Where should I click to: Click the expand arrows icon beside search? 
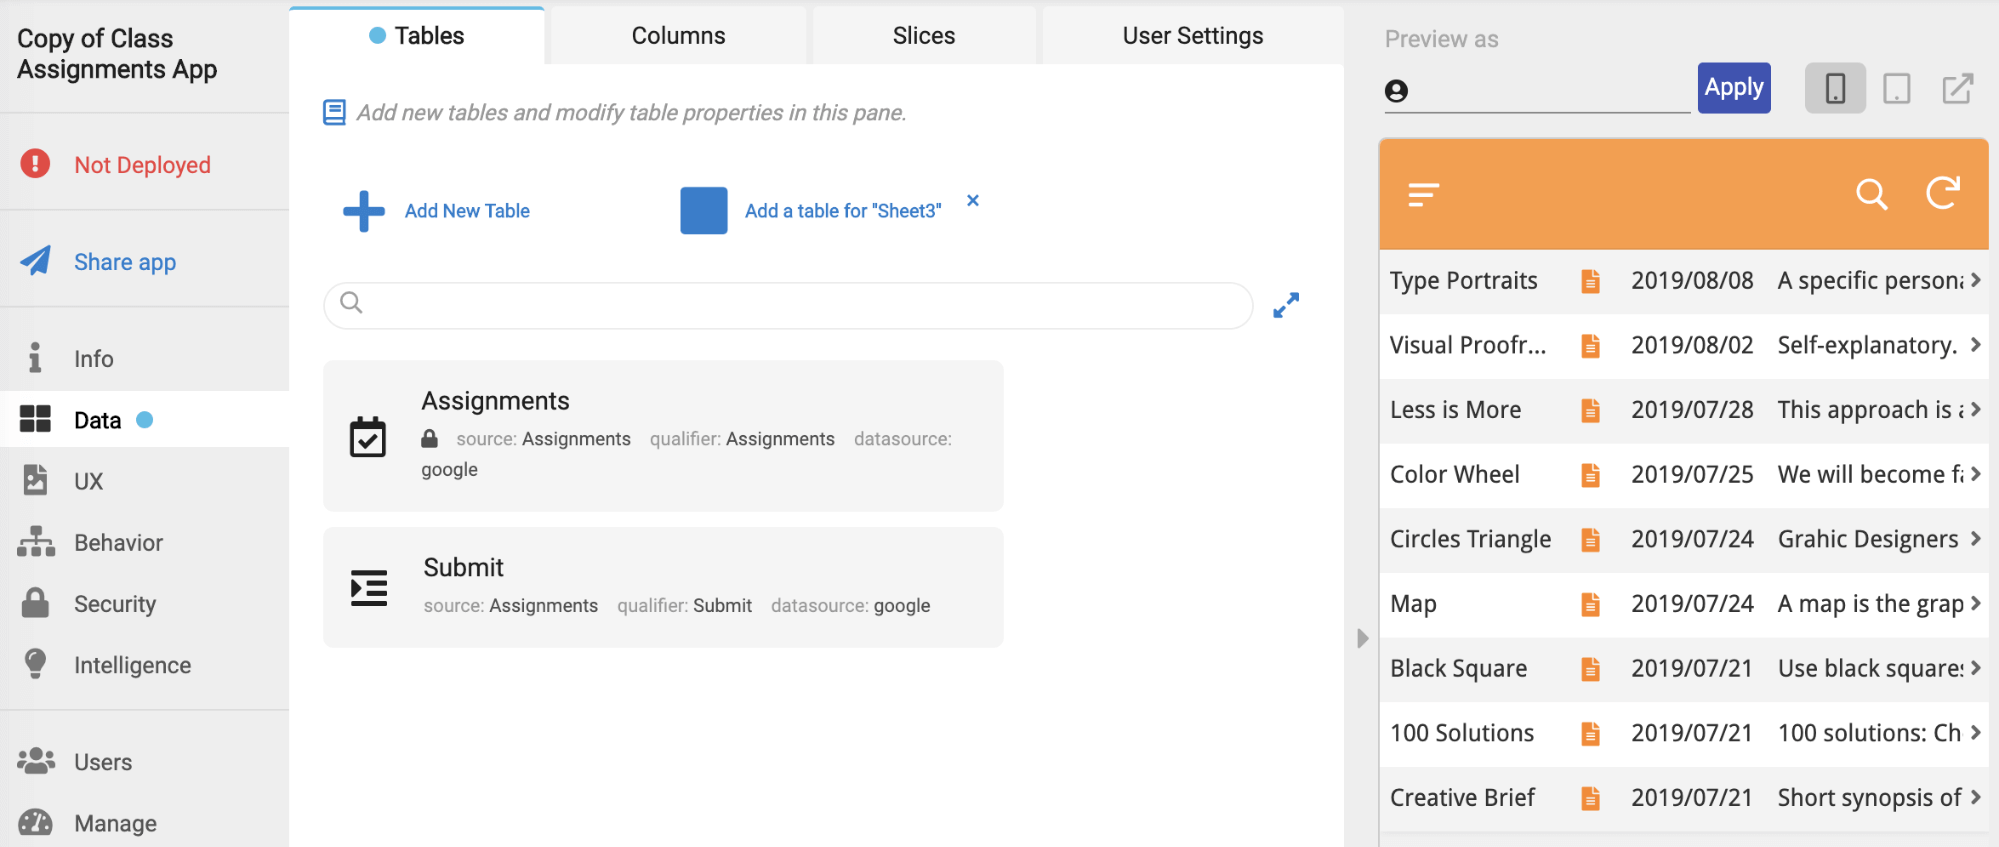[x=1286, y=305]
